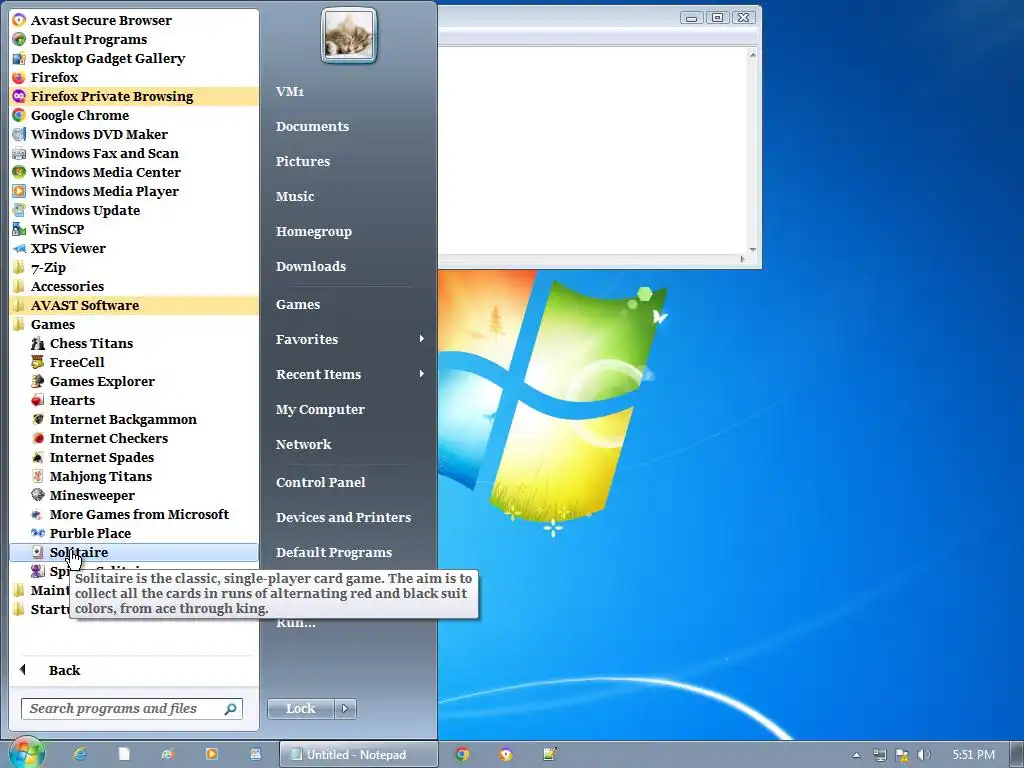The height and width of the screenshot is (768, 1024).
Task: Open Games Explorer
Action: point(134,381)
